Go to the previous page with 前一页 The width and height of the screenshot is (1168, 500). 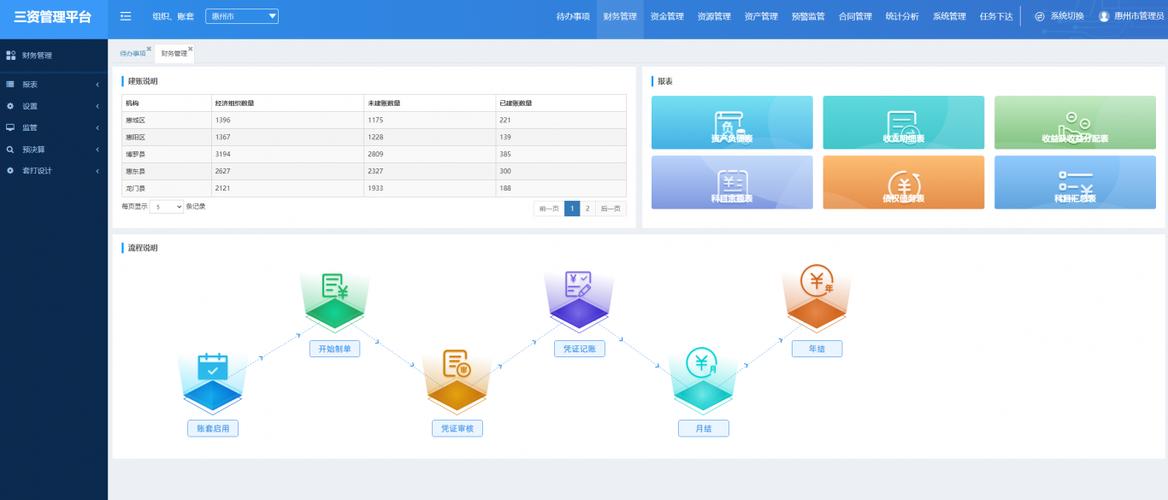pyautogui.click(x=548, y=209)
